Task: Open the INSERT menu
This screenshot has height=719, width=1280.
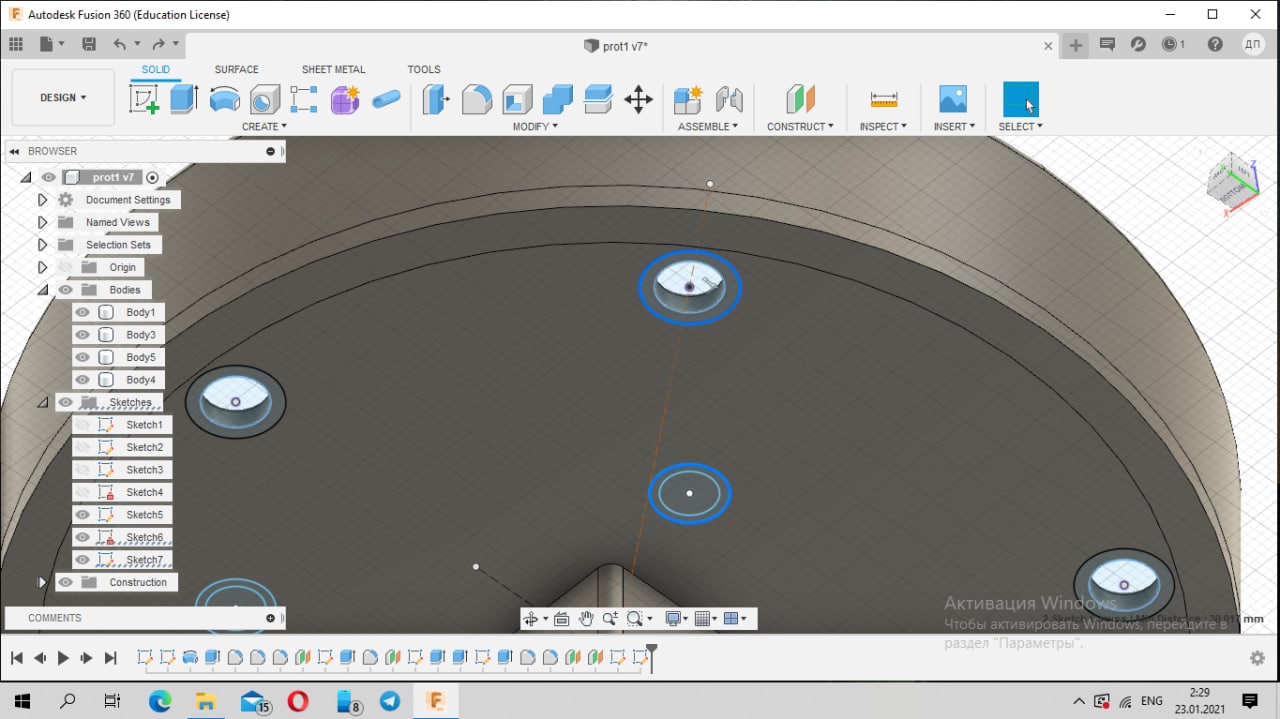Action: coord(954,127)
